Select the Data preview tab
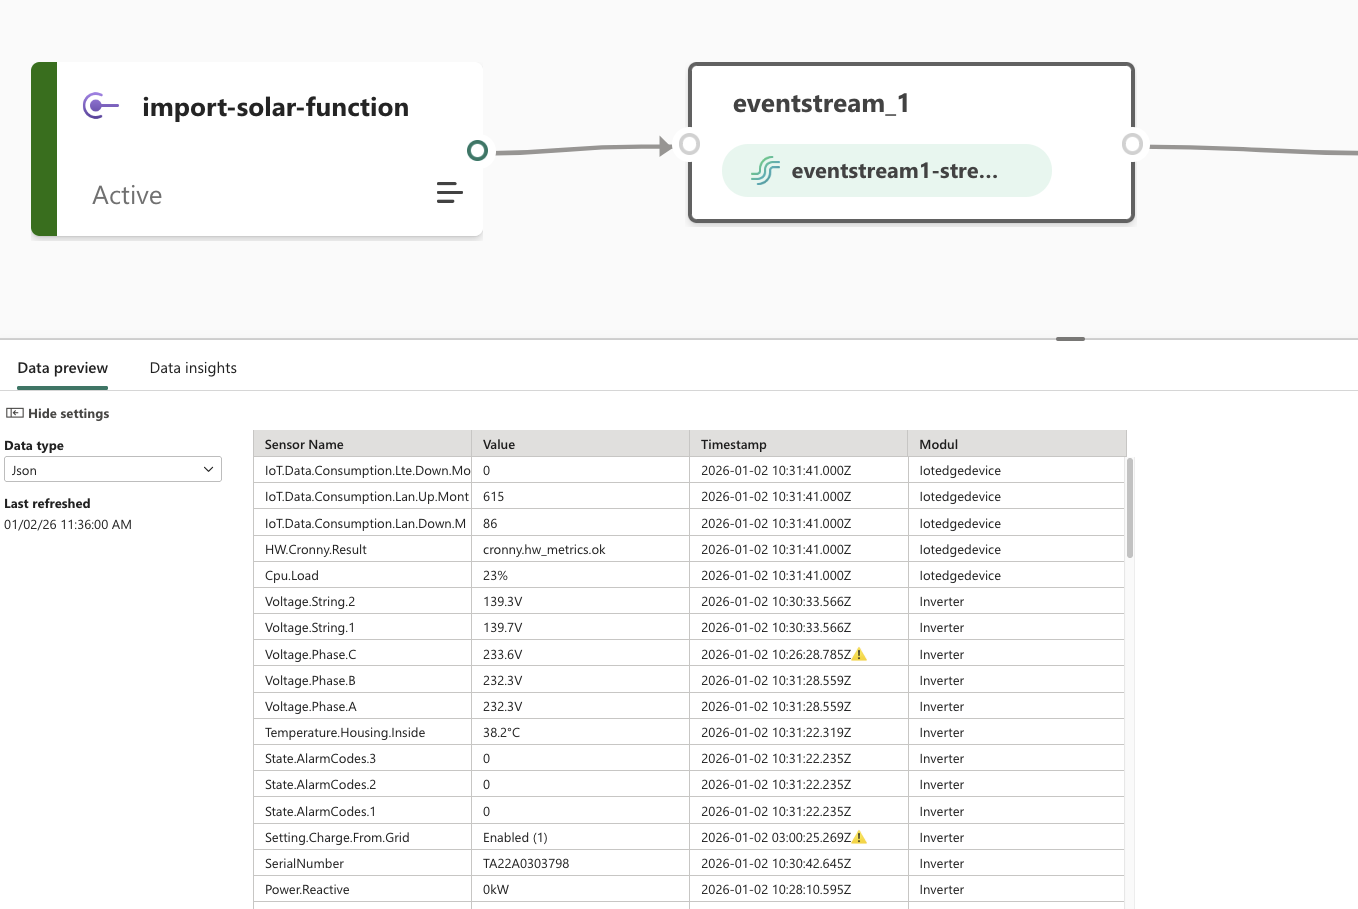1358x909 pixels. 62,368
